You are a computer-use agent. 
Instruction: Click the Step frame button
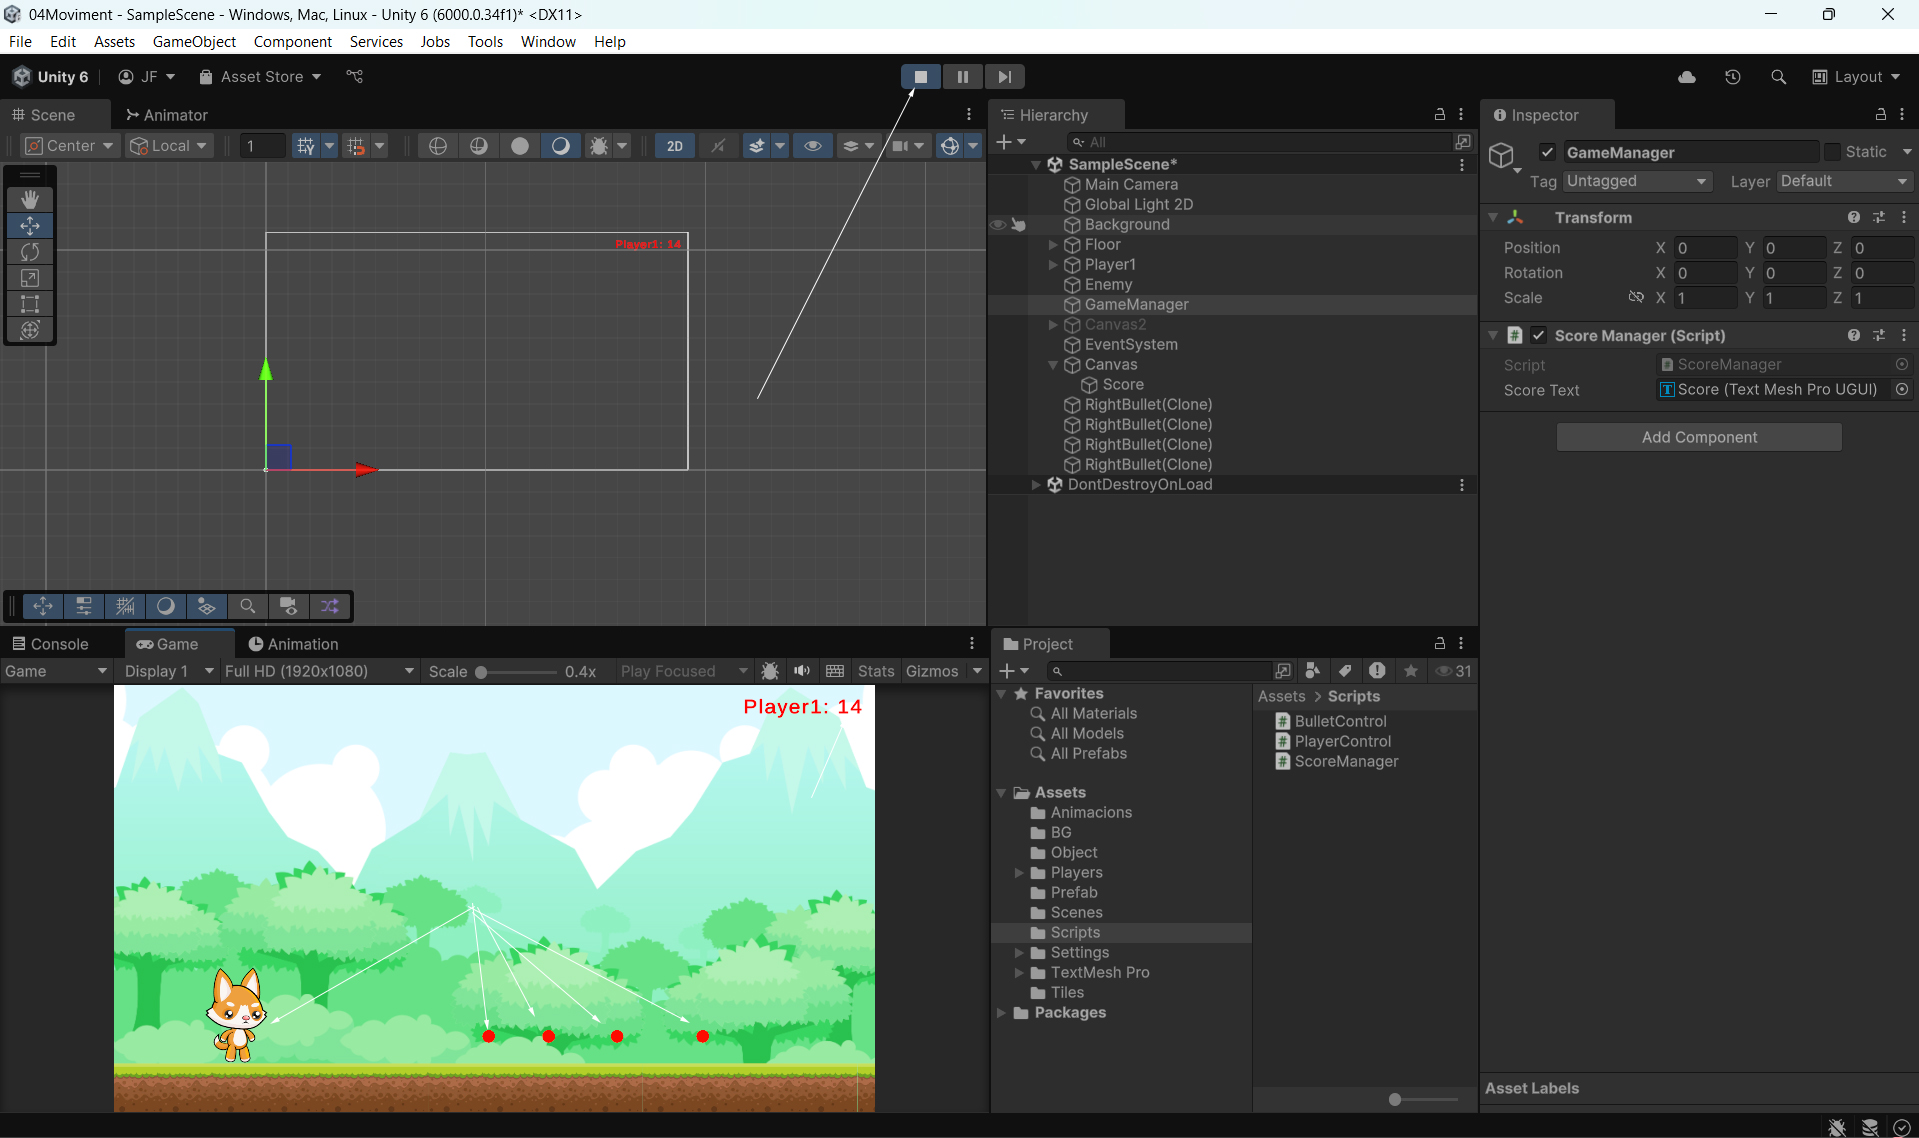coord(1004,77)
